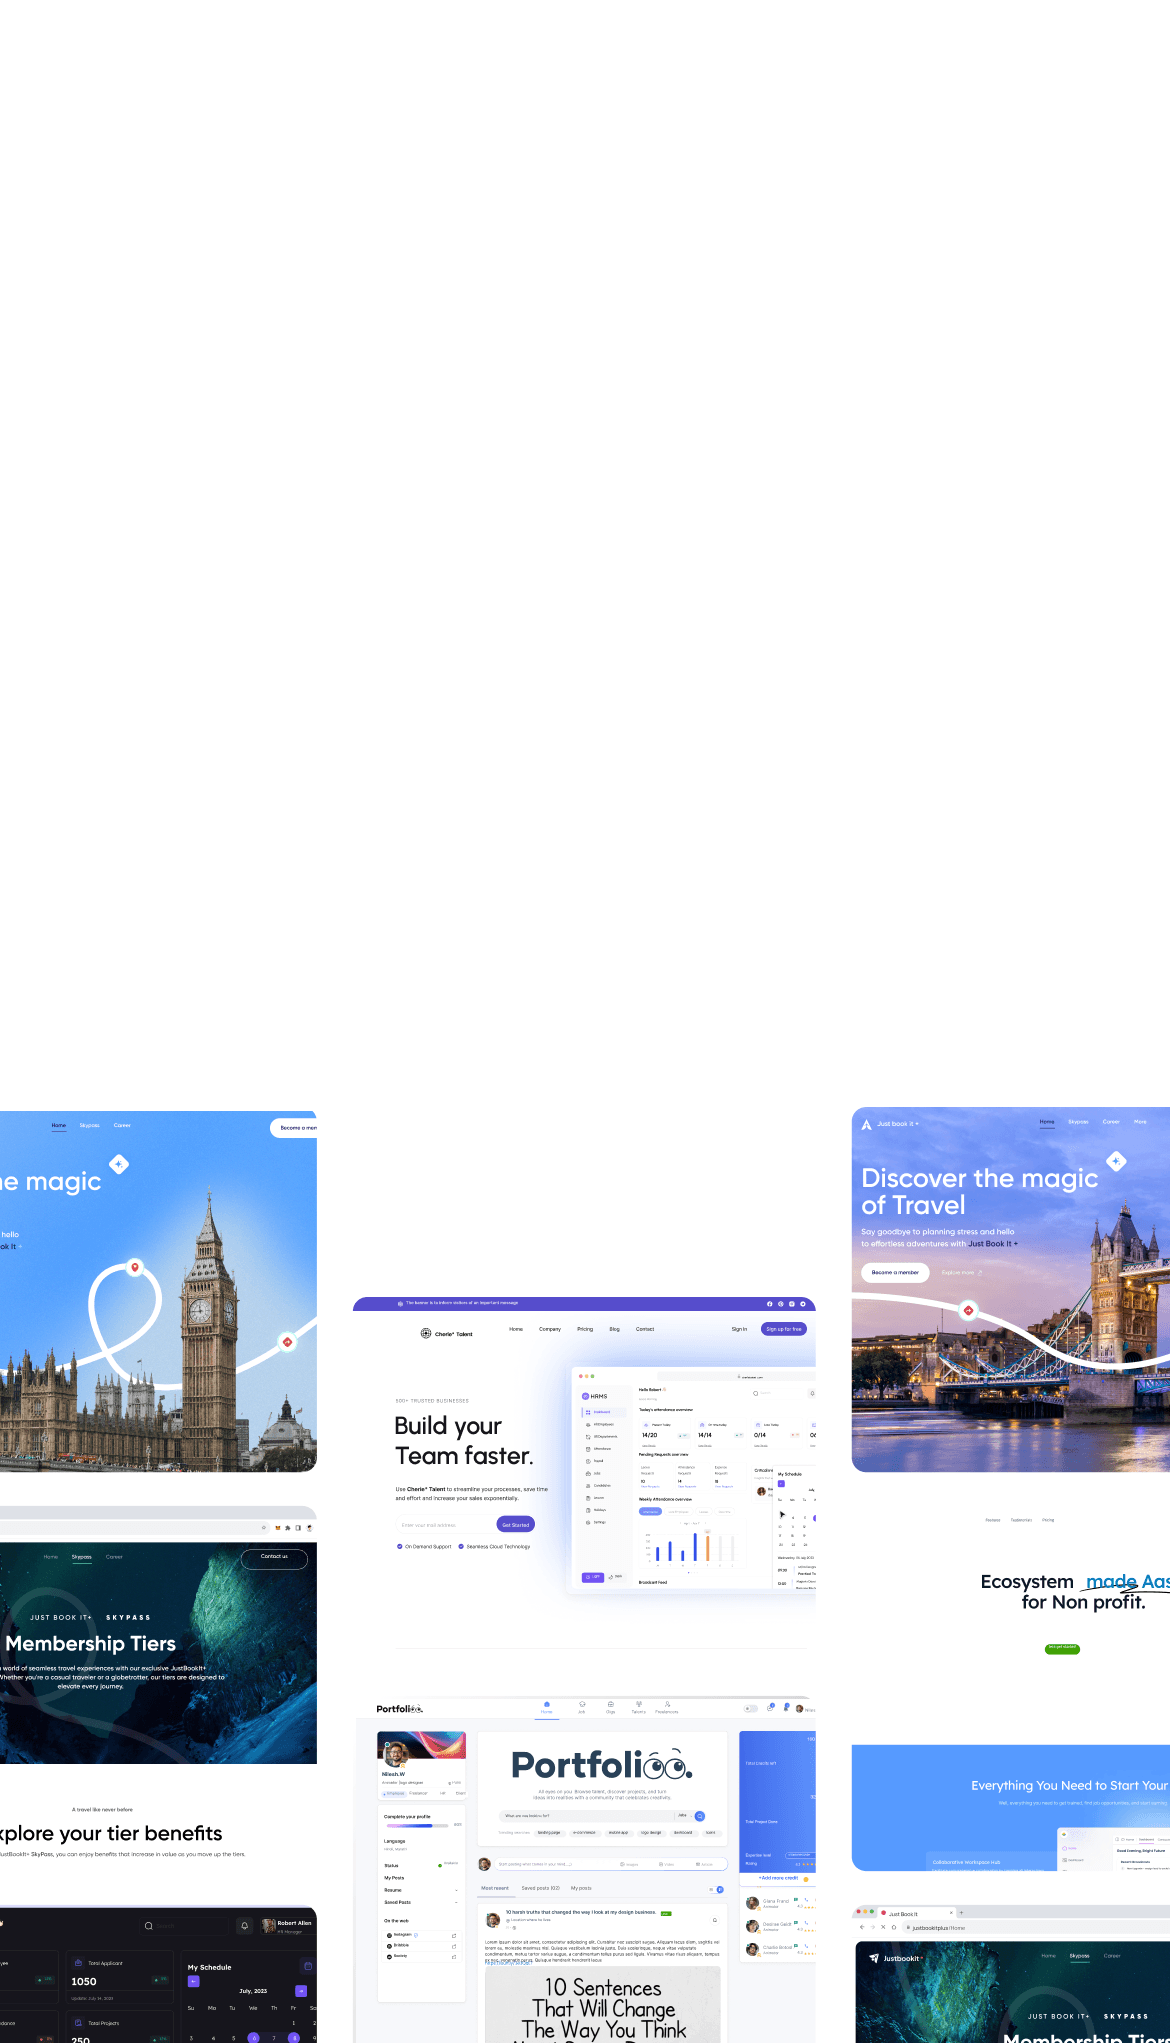Select date 6 in July 2023 calendar
This screenshot has height=2043, width=1170.
click(x=253, y=2037)
